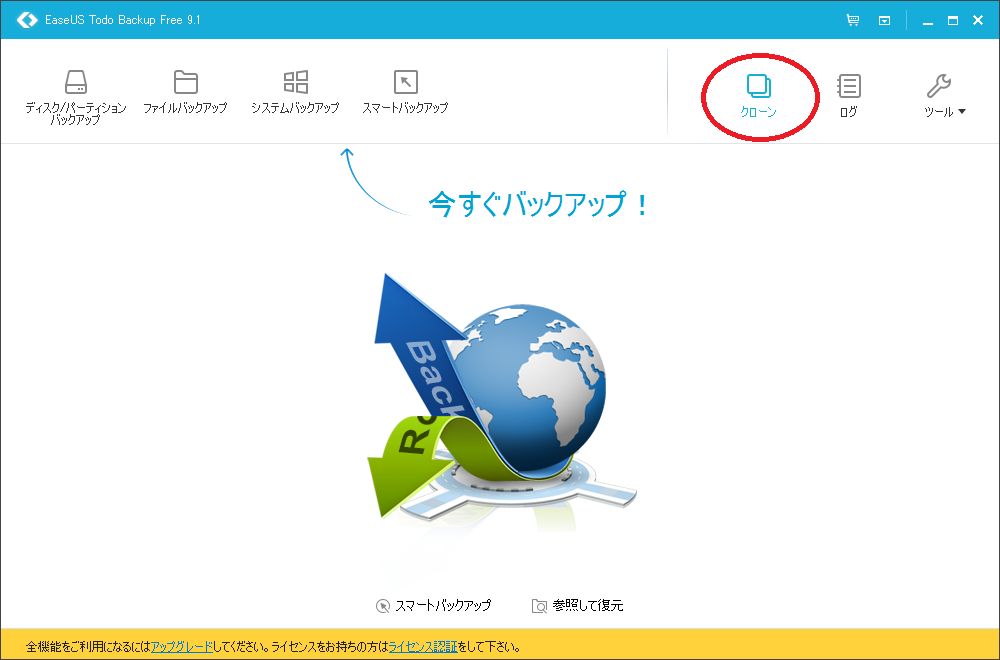Click the Backup globe illustration

(x=502, y=402)
